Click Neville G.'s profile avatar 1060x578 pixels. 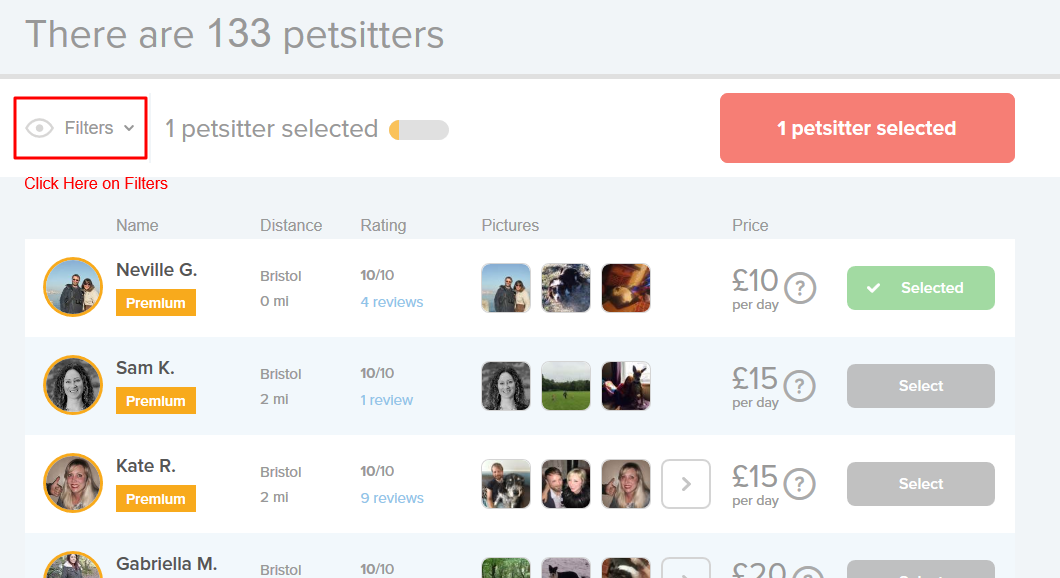[73, 288]
